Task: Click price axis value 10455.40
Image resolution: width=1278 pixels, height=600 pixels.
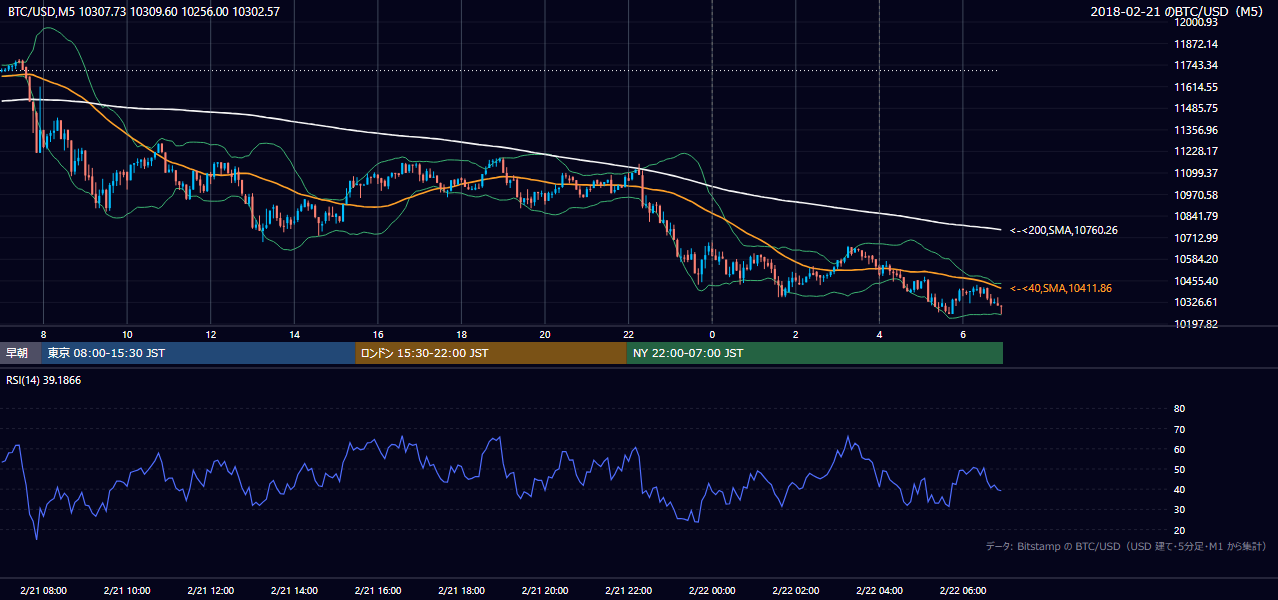Action: coord(1197,281)
